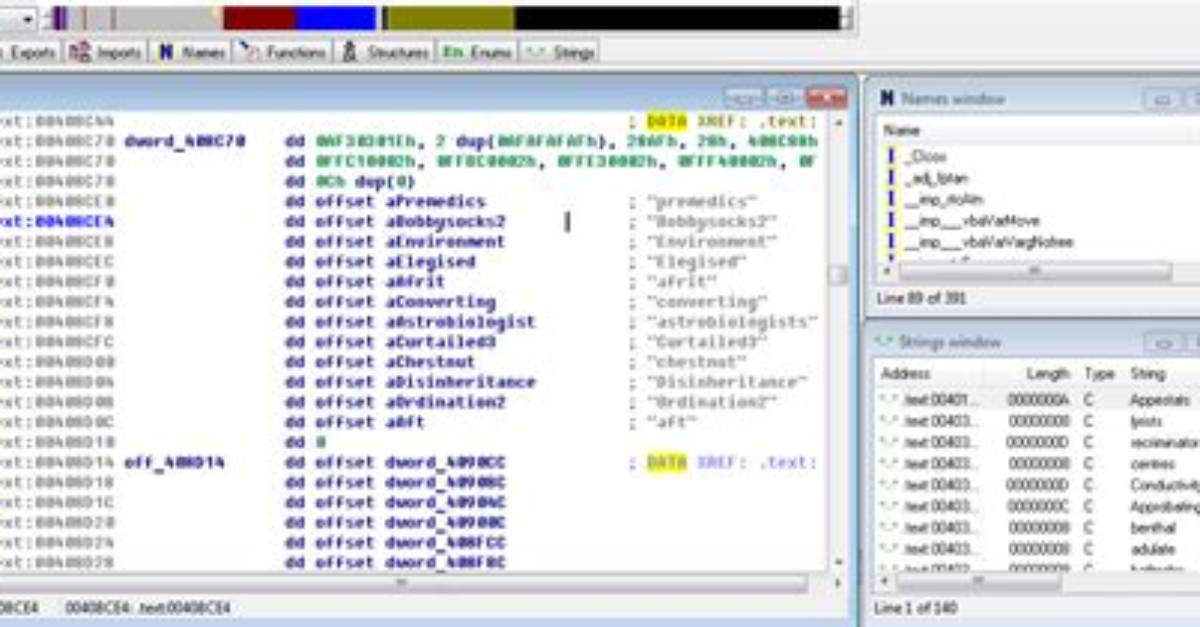Click the "premedics" string comment
This screenshot has width=1200, height=627.
(x=702, y=201)
